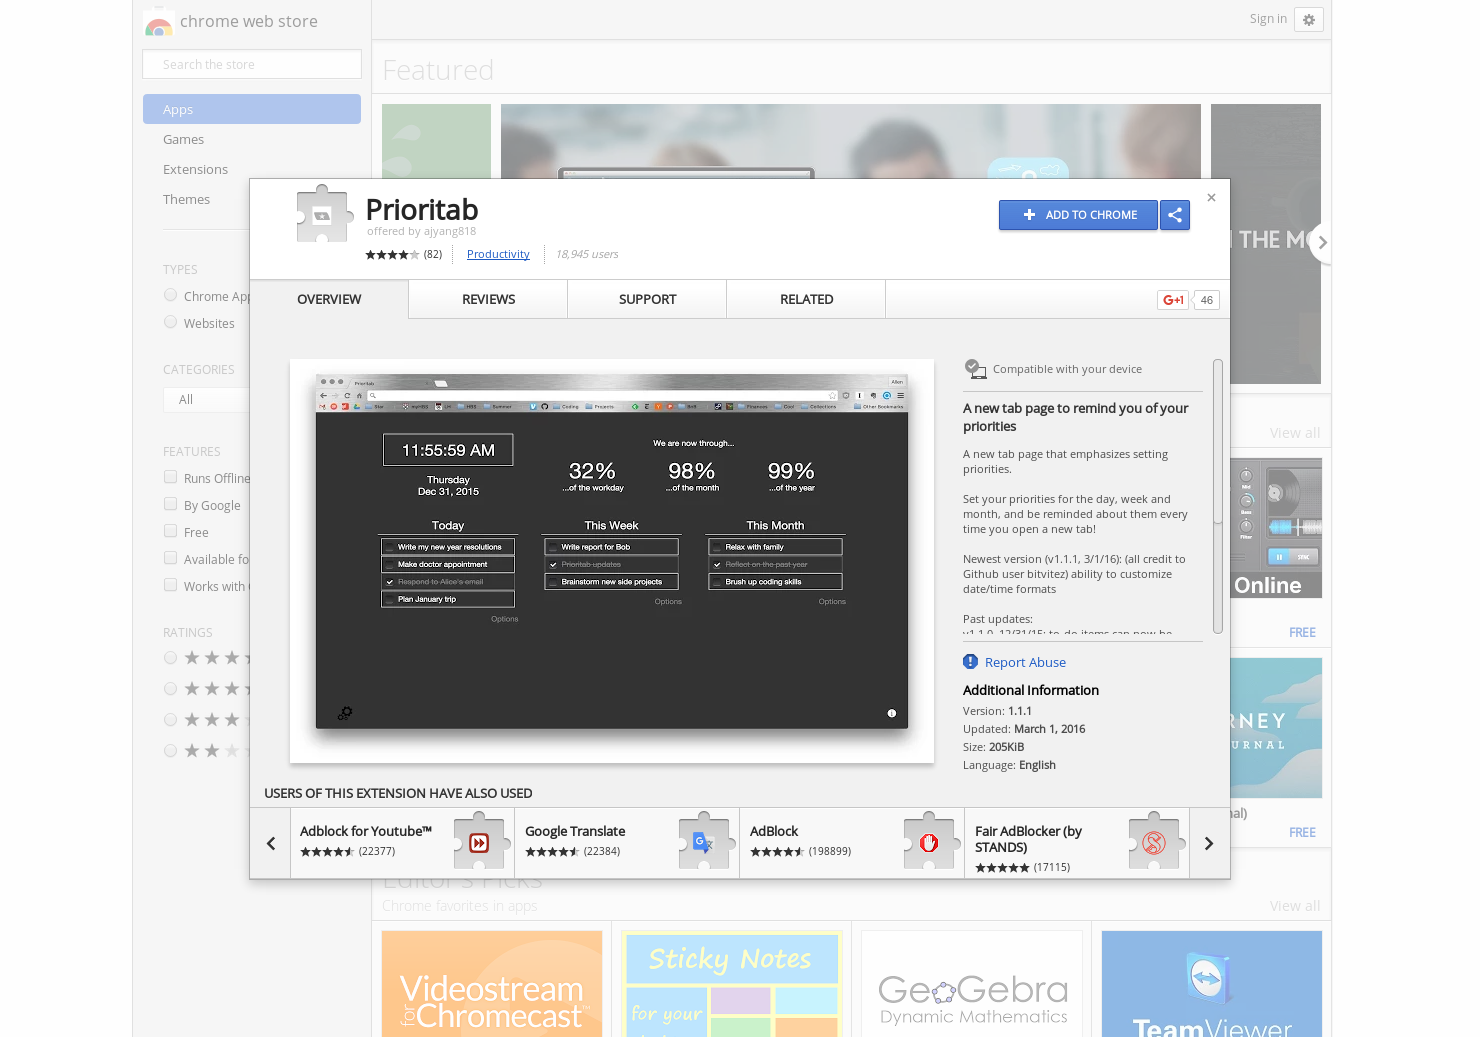
Task: Check the Free filter option
Action: coord(170,531)
